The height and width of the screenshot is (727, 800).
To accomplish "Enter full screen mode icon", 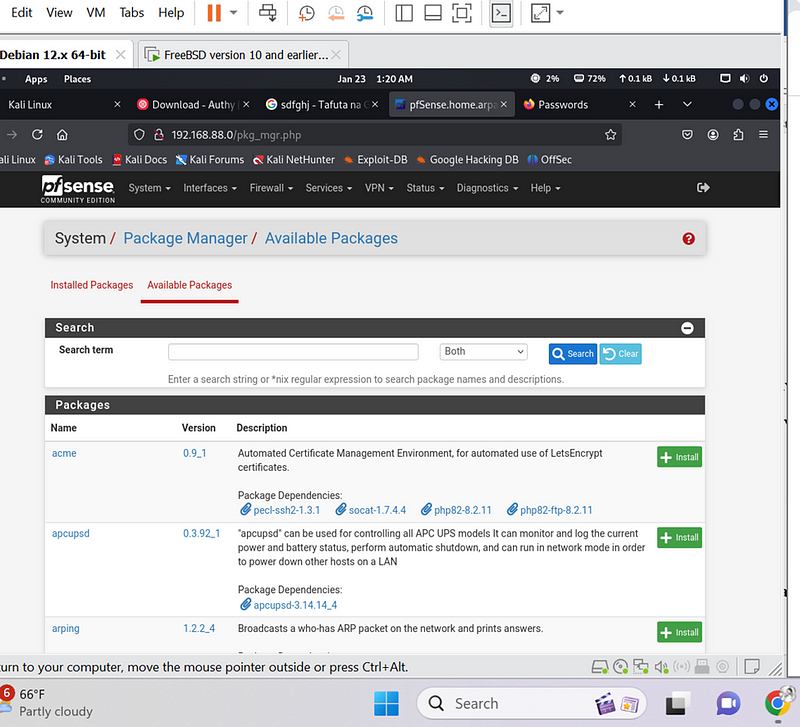I will 462,13.
